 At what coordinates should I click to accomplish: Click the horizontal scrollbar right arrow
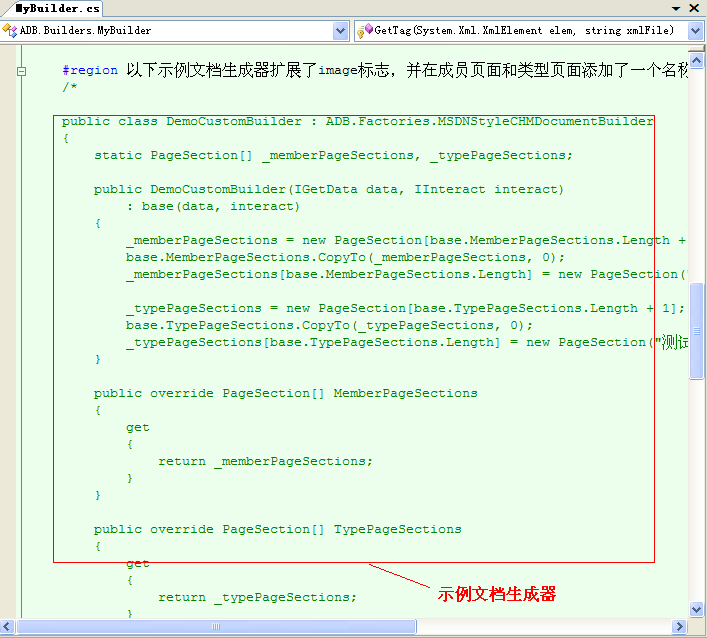(680, 627)
